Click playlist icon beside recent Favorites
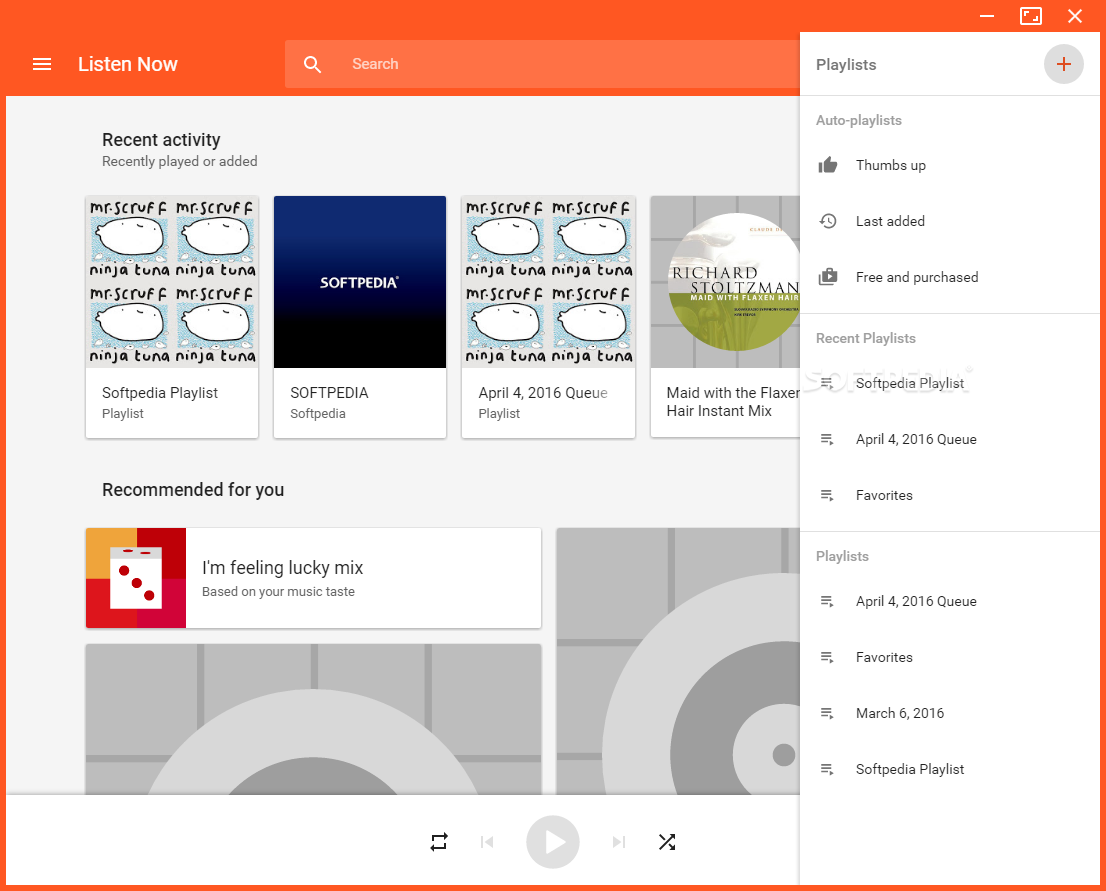This screenshot has width=1106, height=891. tap(827, 495)
